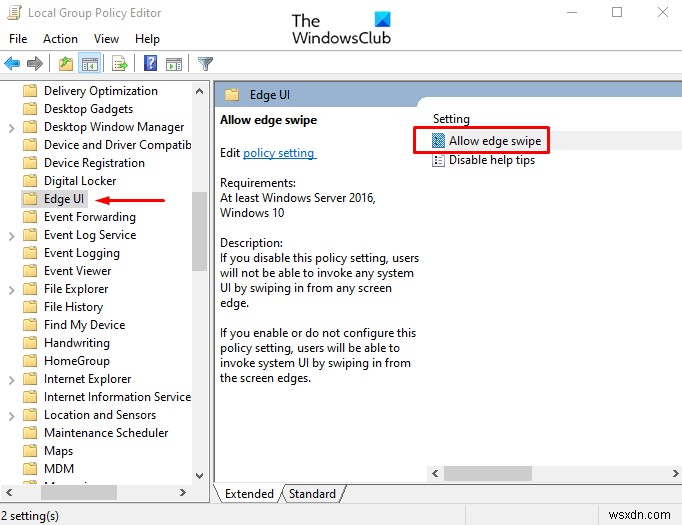Screen dimensions: 682x525
Task: Click the Filter funnel toolbar icon
Action: pos(205,64)
